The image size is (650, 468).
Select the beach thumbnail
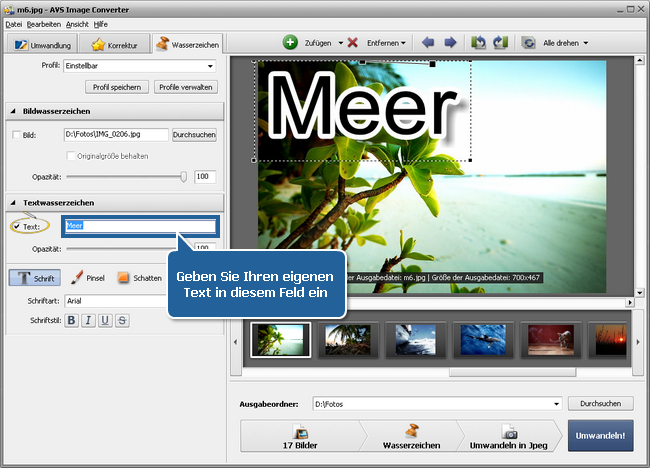click(281, 340)
